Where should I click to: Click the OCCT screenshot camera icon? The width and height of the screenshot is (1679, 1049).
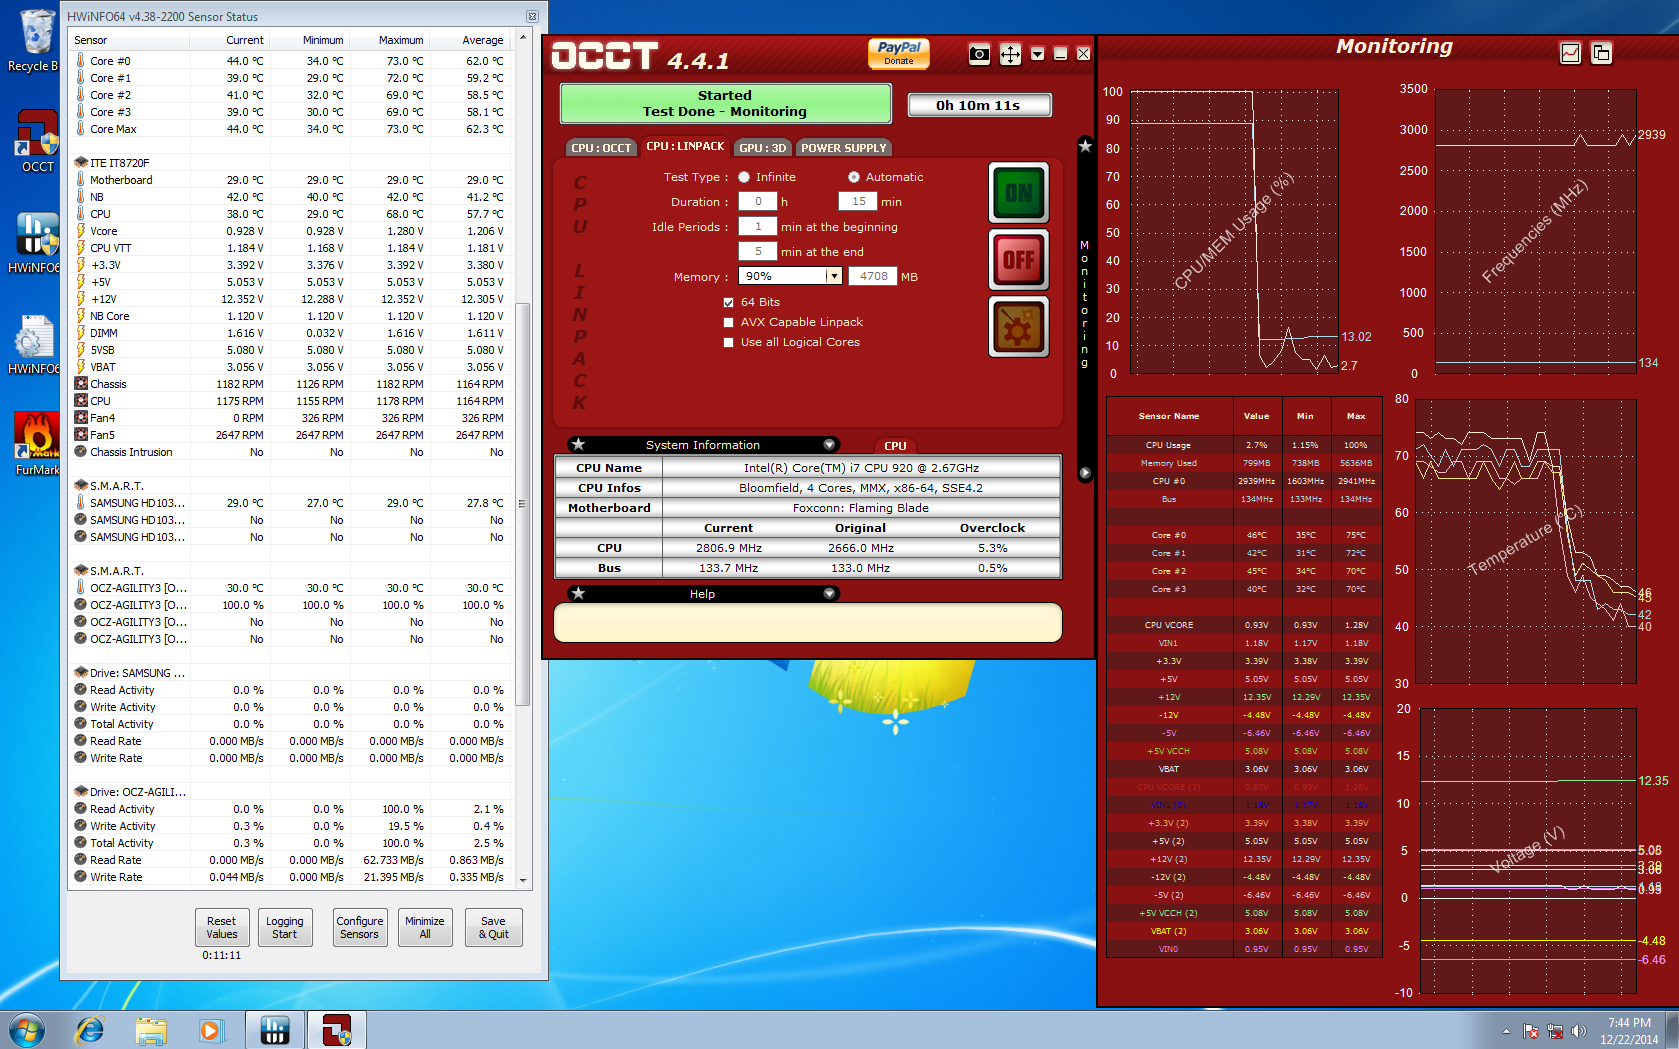979,54
